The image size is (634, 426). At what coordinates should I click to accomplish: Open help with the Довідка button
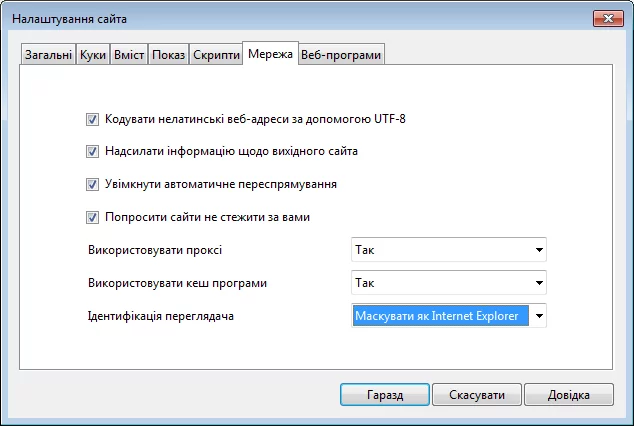[x=568, y=395]
